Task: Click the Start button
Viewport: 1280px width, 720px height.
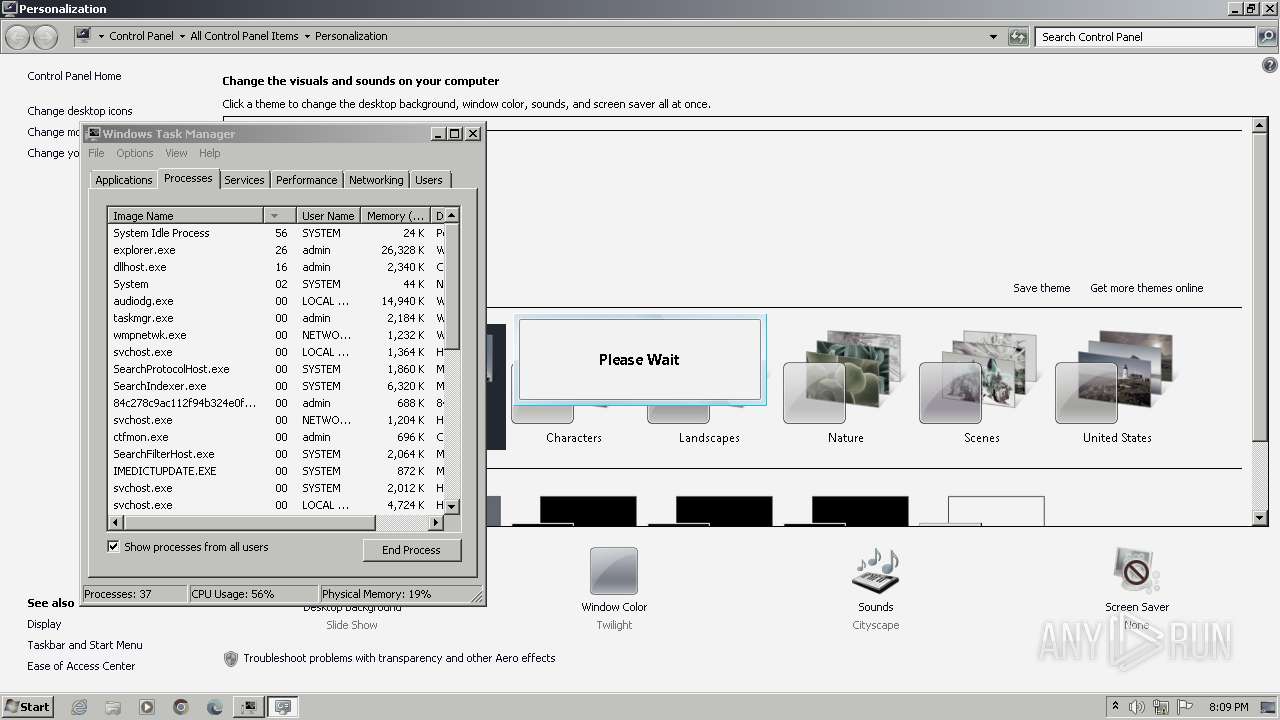Action: click(27, 707)
